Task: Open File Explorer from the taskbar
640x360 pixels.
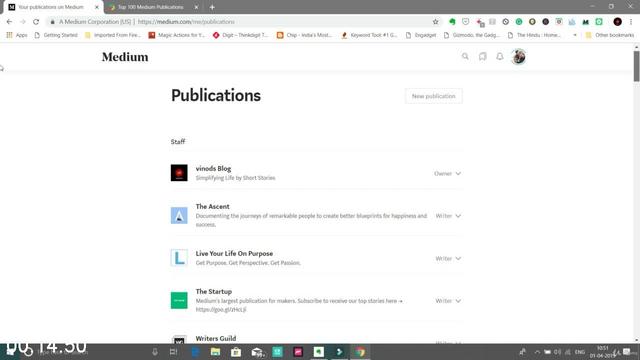Action: pos(216,352)
